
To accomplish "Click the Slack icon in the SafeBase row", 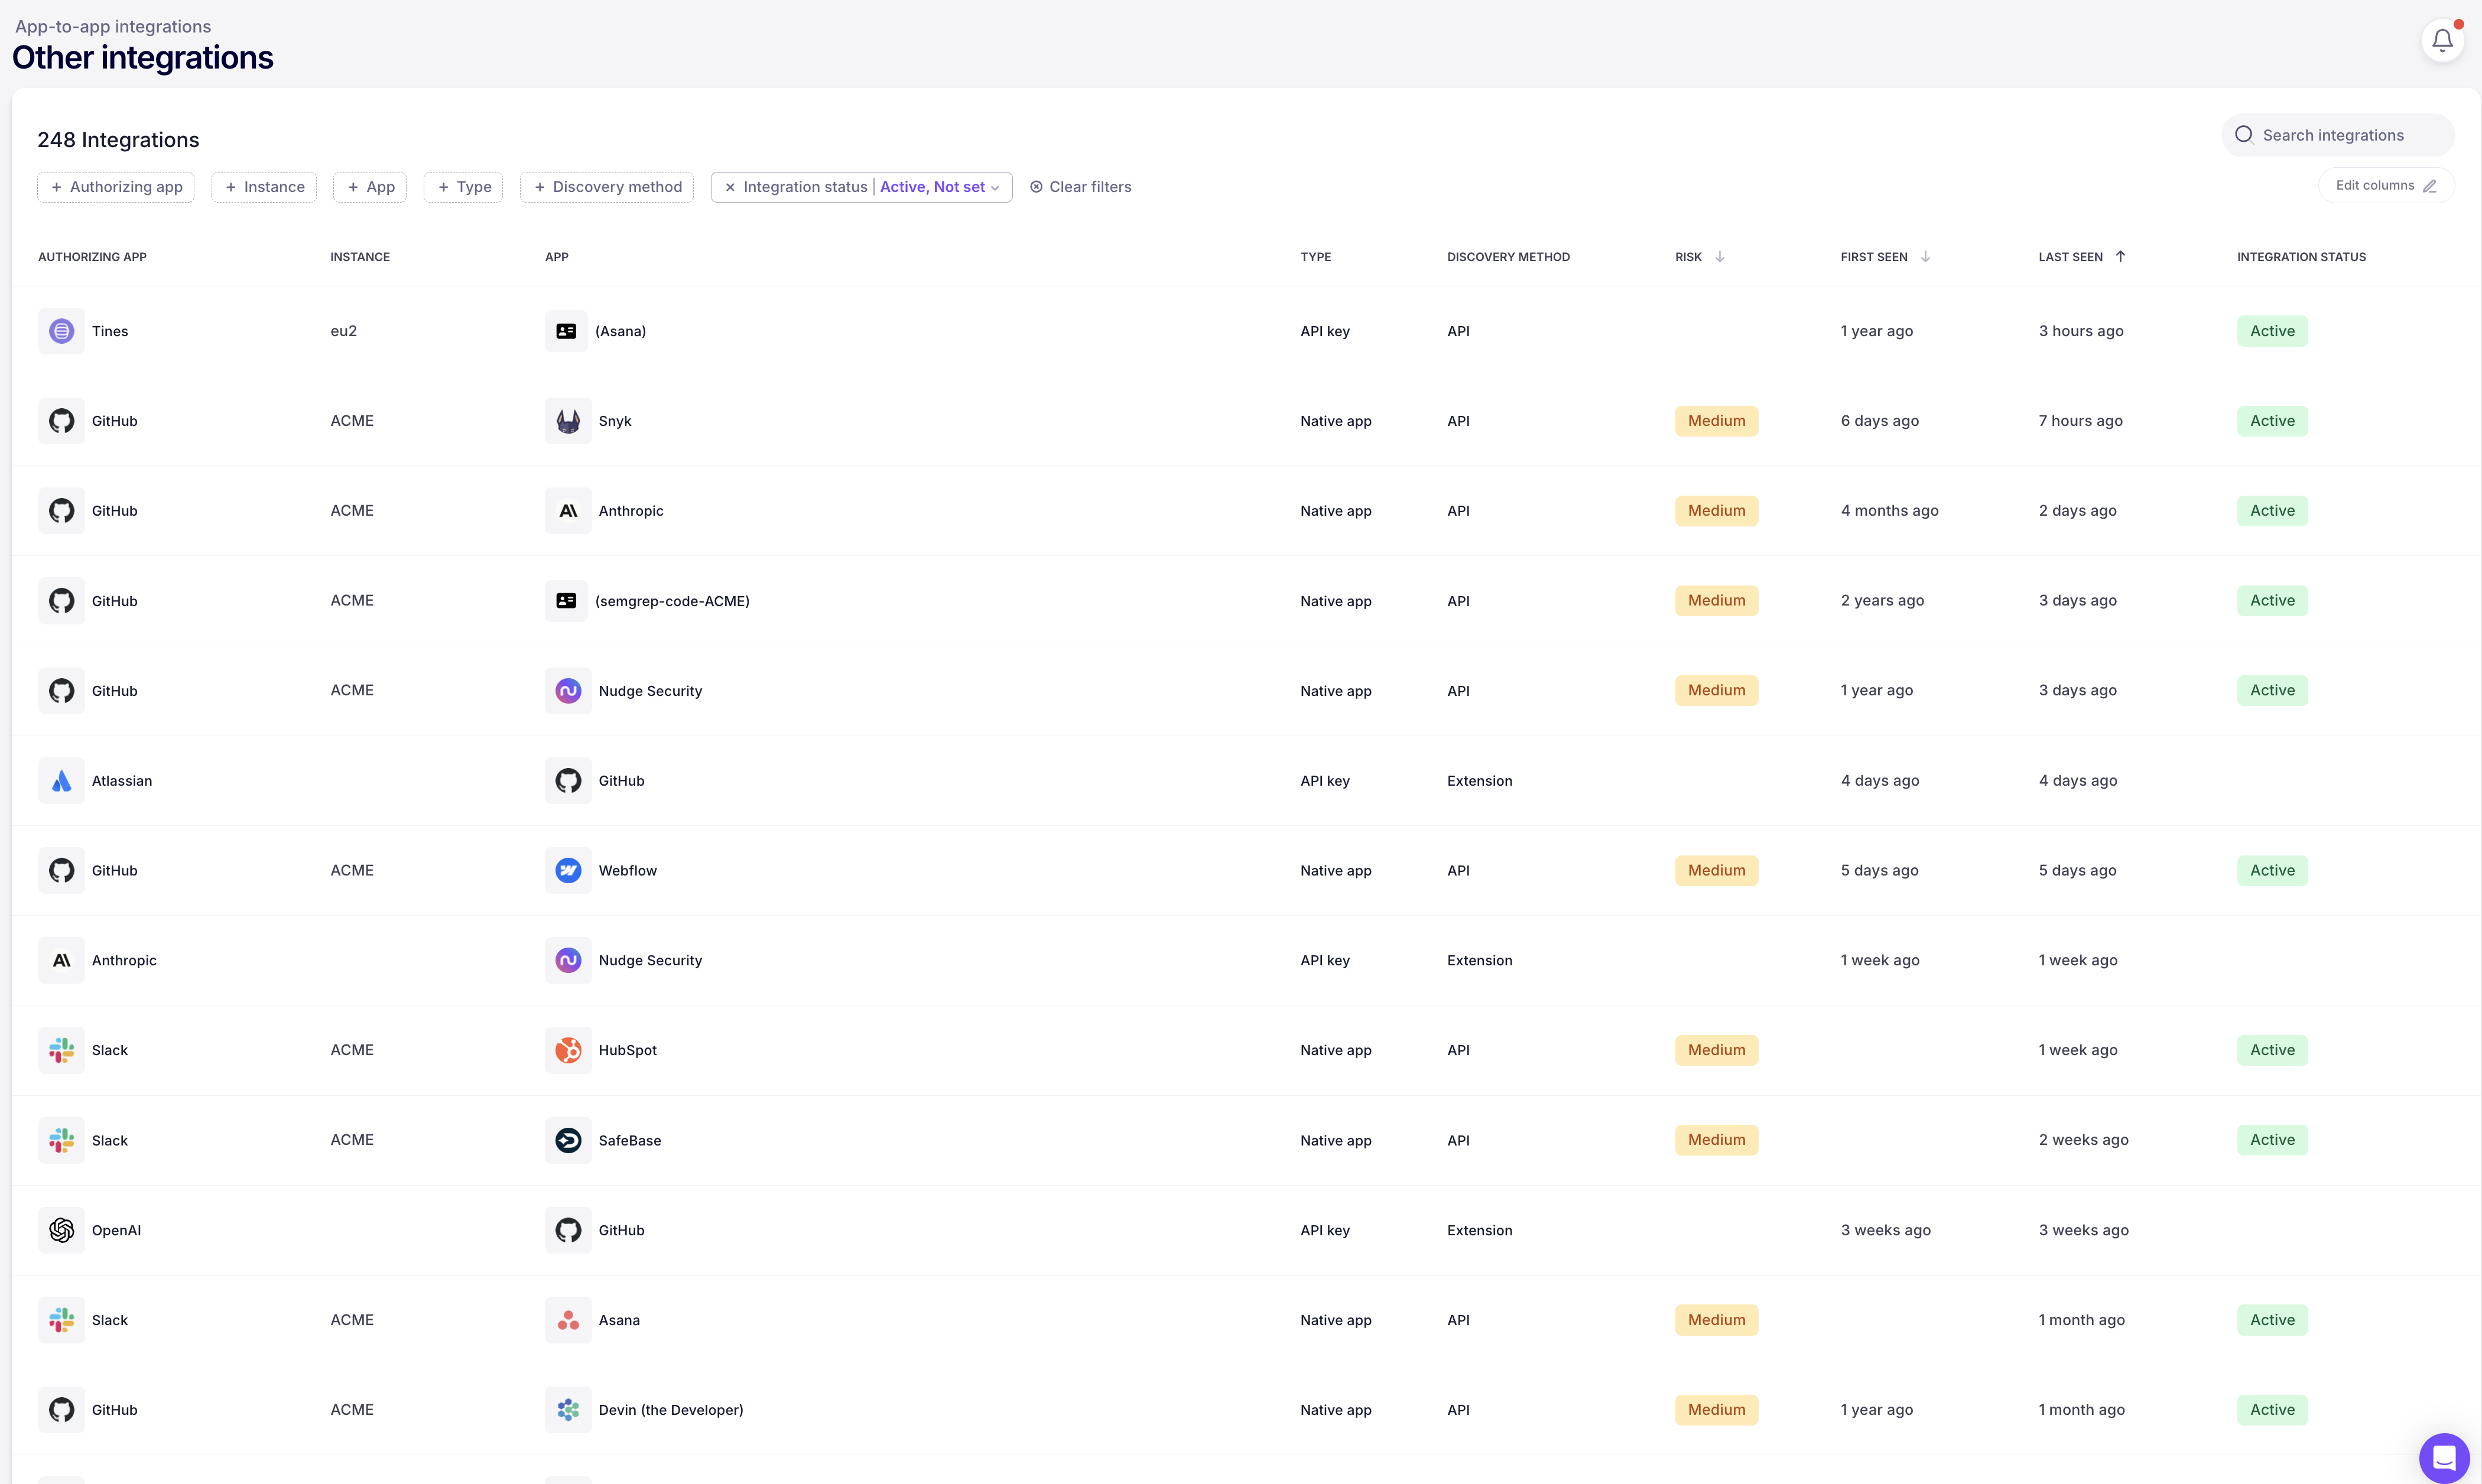I will [x=62, y=1140].
